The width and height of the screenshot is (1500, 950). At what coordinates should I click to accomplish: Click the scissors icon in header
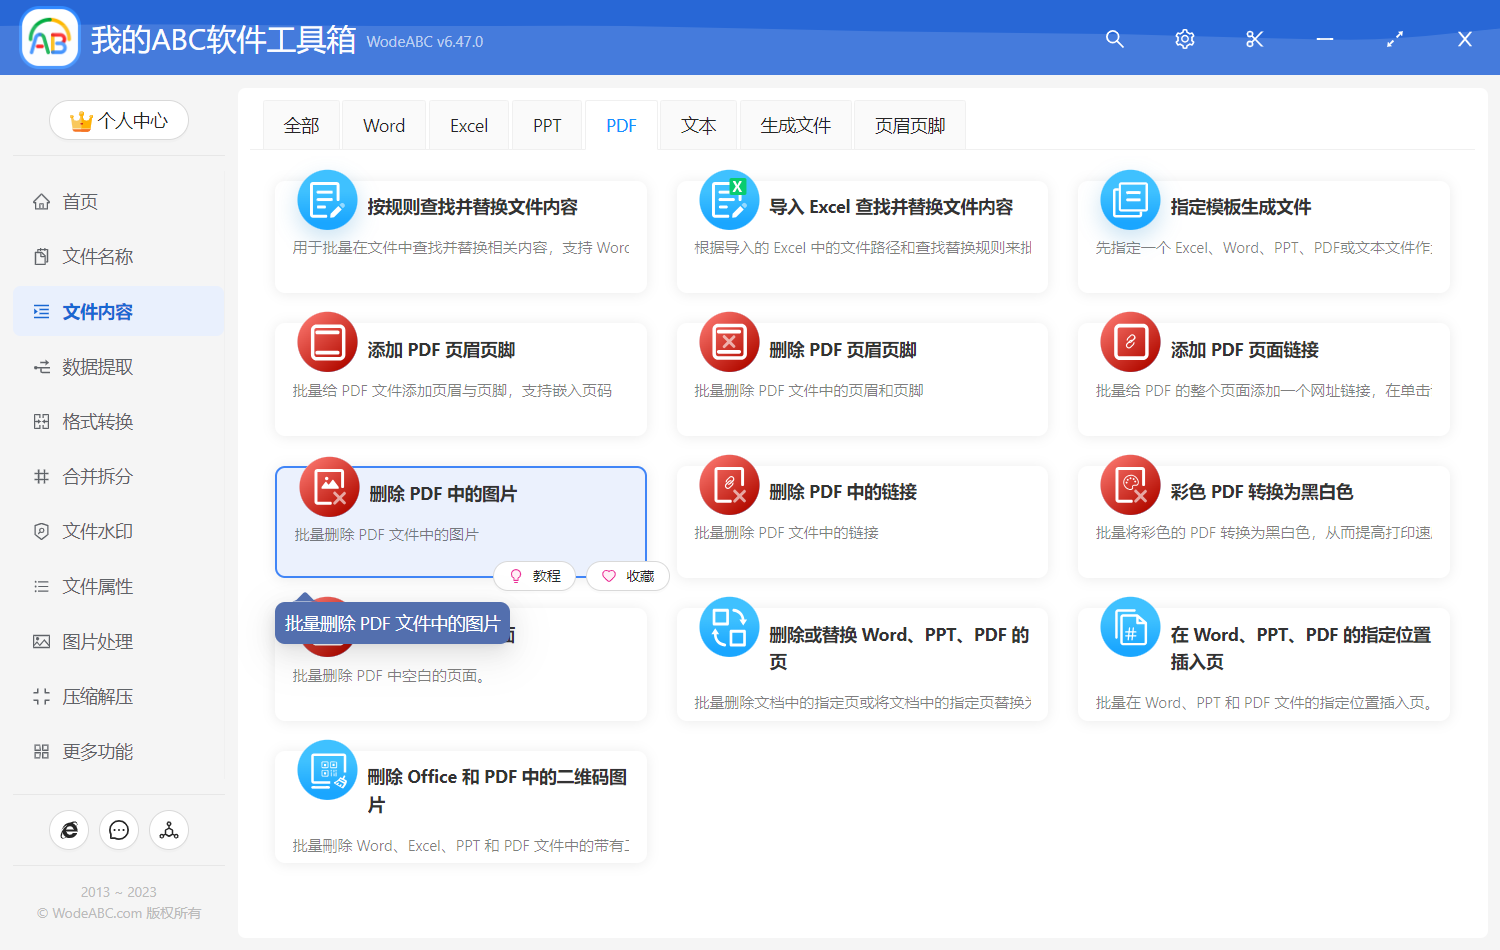1255,39
